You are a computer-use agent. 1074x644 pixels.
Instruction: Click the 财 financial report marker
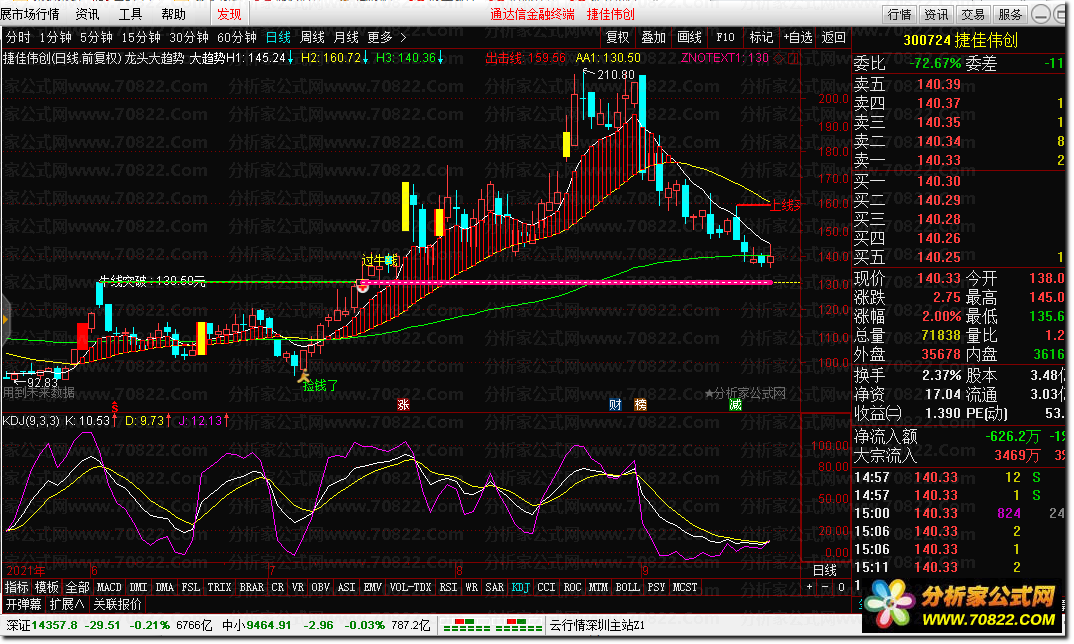click(x=615, y=405)
